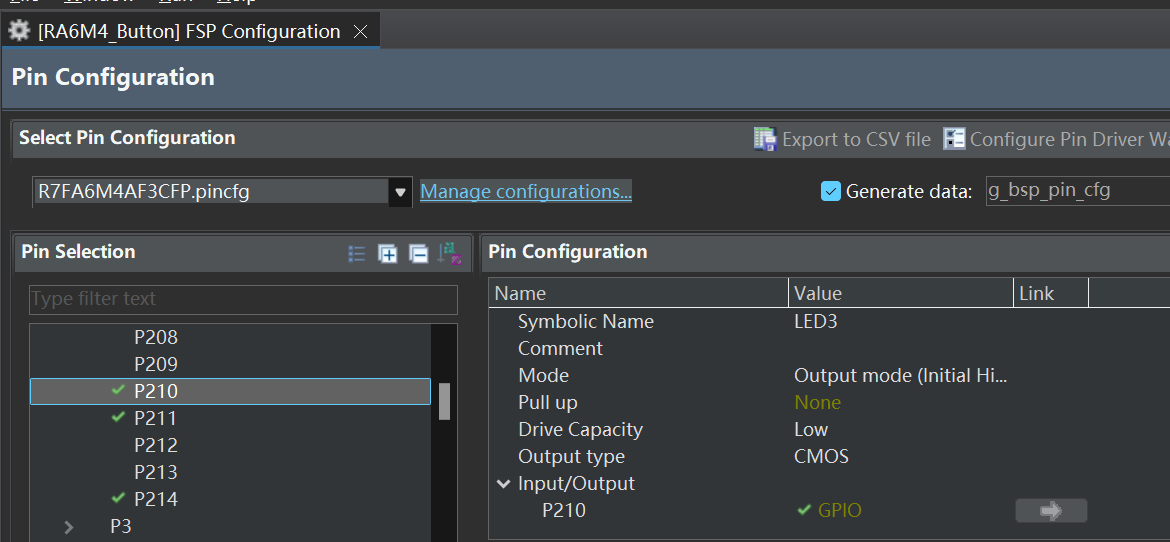Click Configure Pin Driver label
Viewport: 1170px width, 542px height.
(1069, 140)
